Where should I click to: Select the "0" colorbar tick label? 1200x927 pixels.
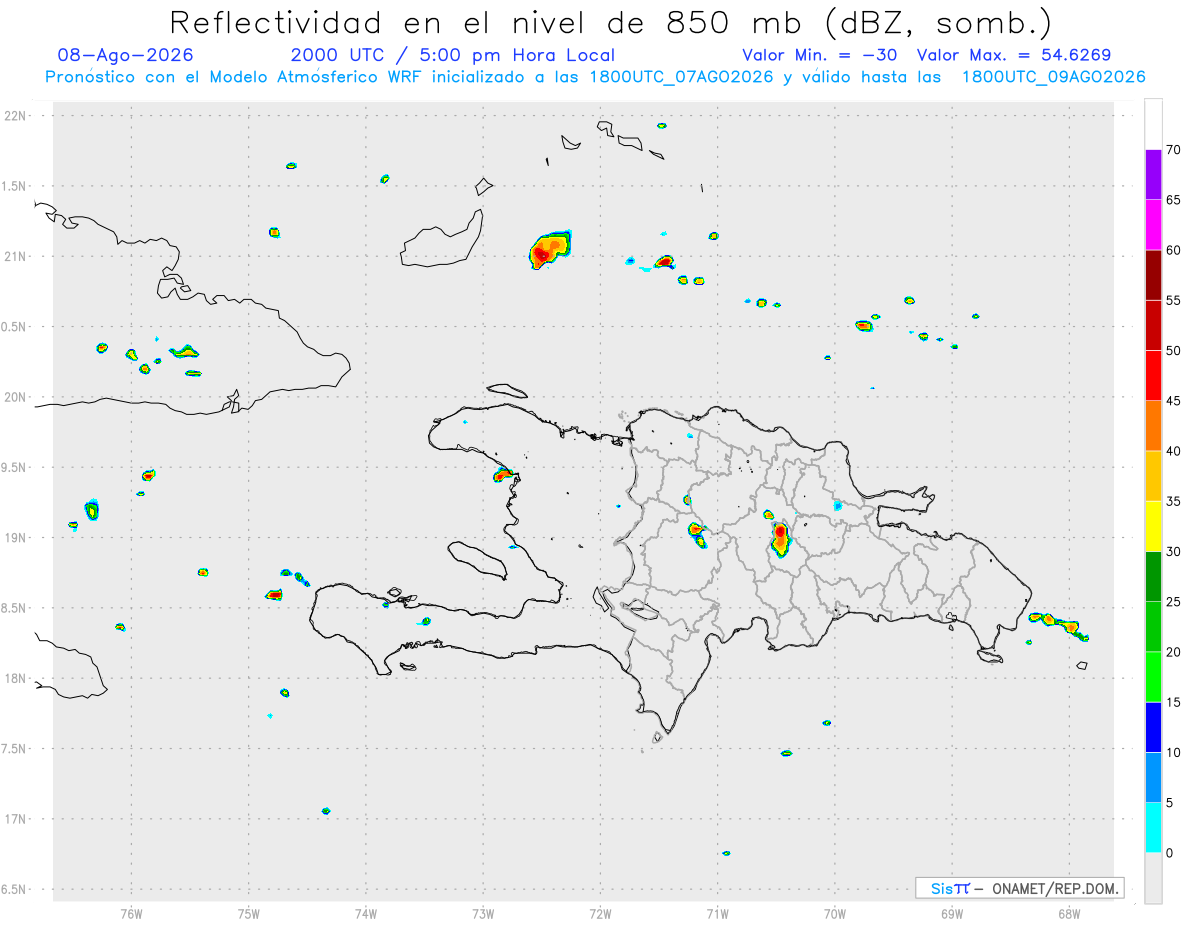coord(1169,853)
